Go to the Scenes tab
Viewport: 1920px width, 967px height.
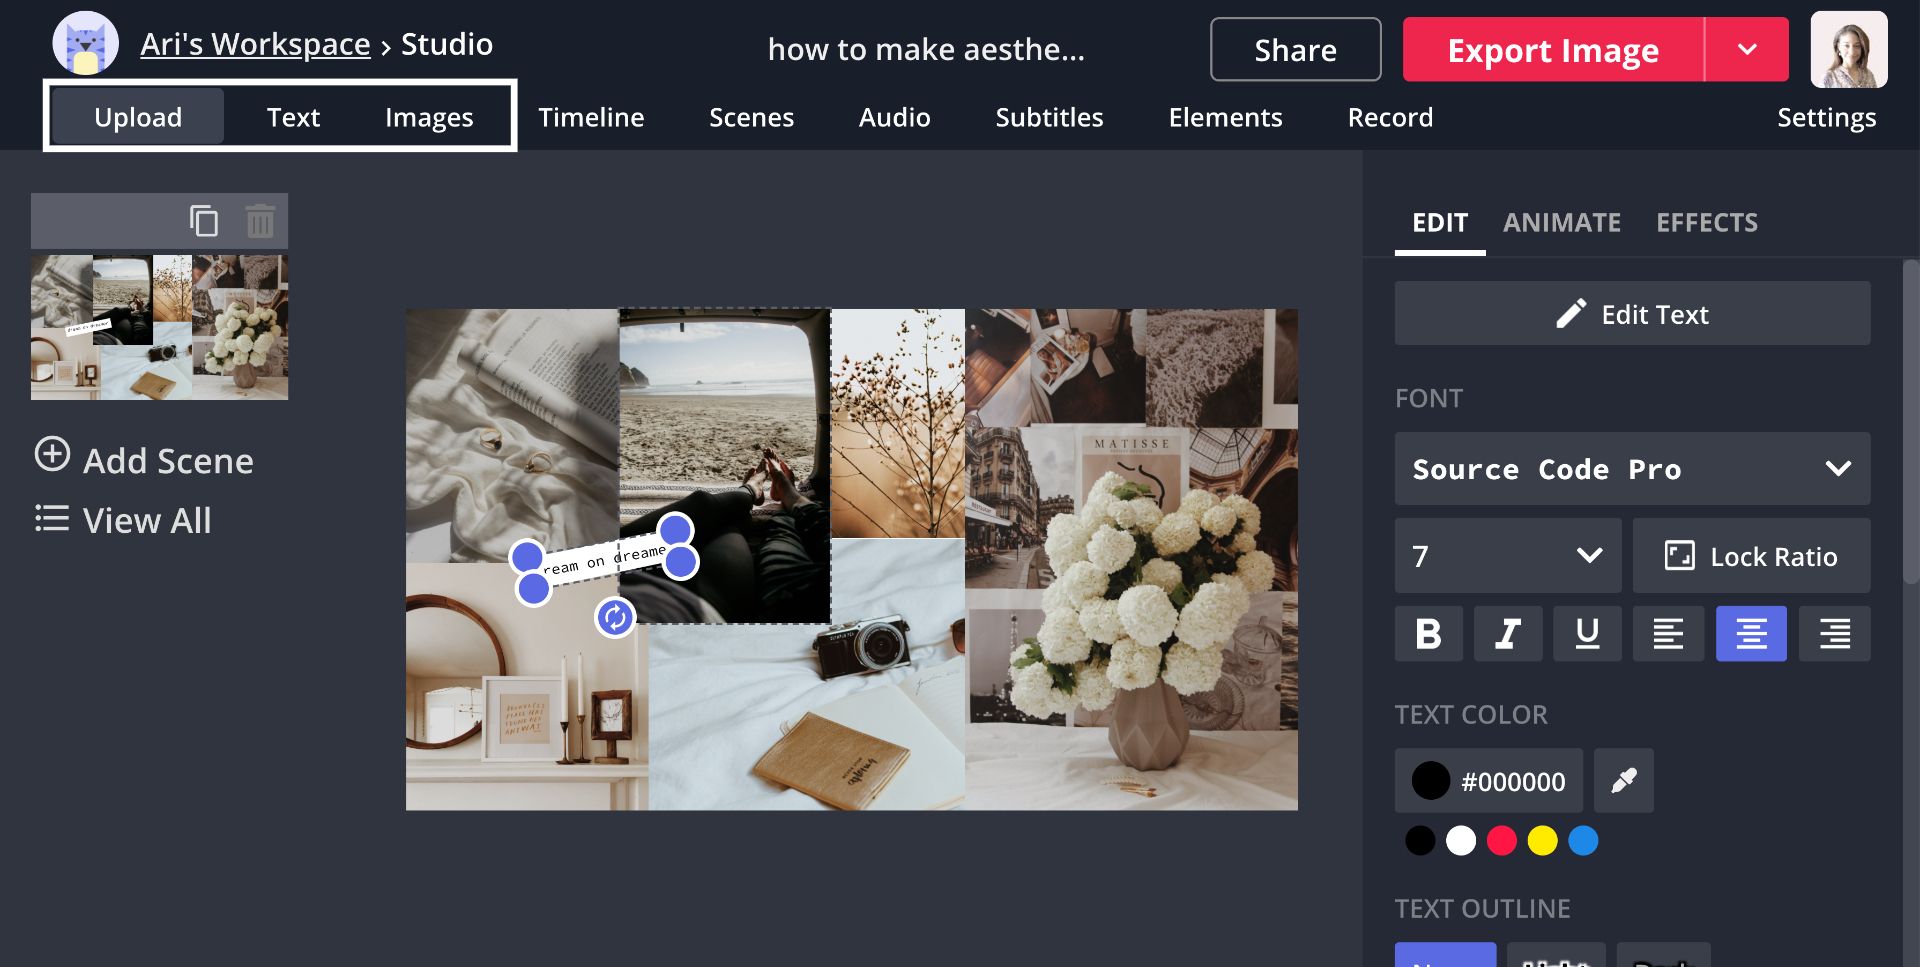(x=751, y=117)
